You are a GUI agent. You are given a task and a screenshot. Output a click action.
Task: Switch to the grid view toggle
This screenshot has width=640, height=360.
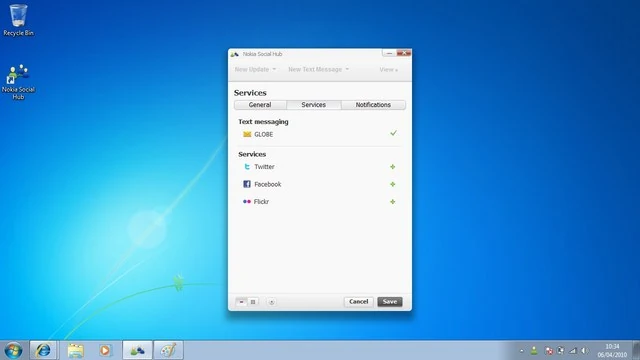253,302
